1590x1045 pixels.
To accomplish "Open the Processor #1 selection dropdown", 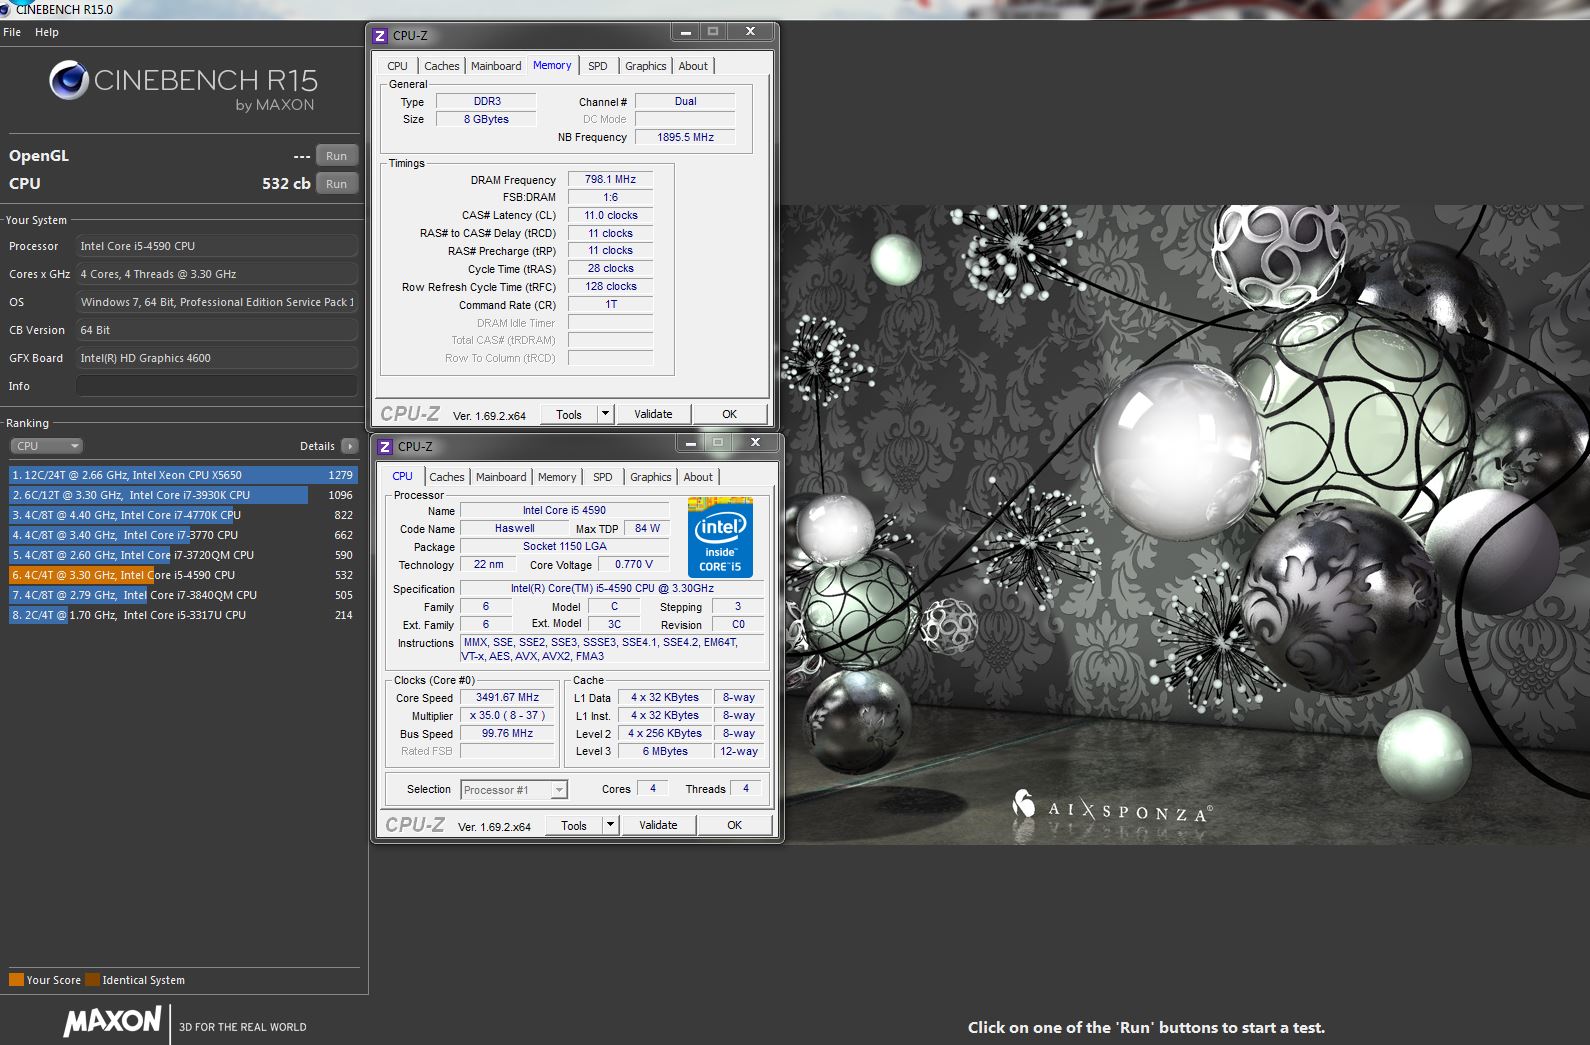I will (x=514, y=790).
